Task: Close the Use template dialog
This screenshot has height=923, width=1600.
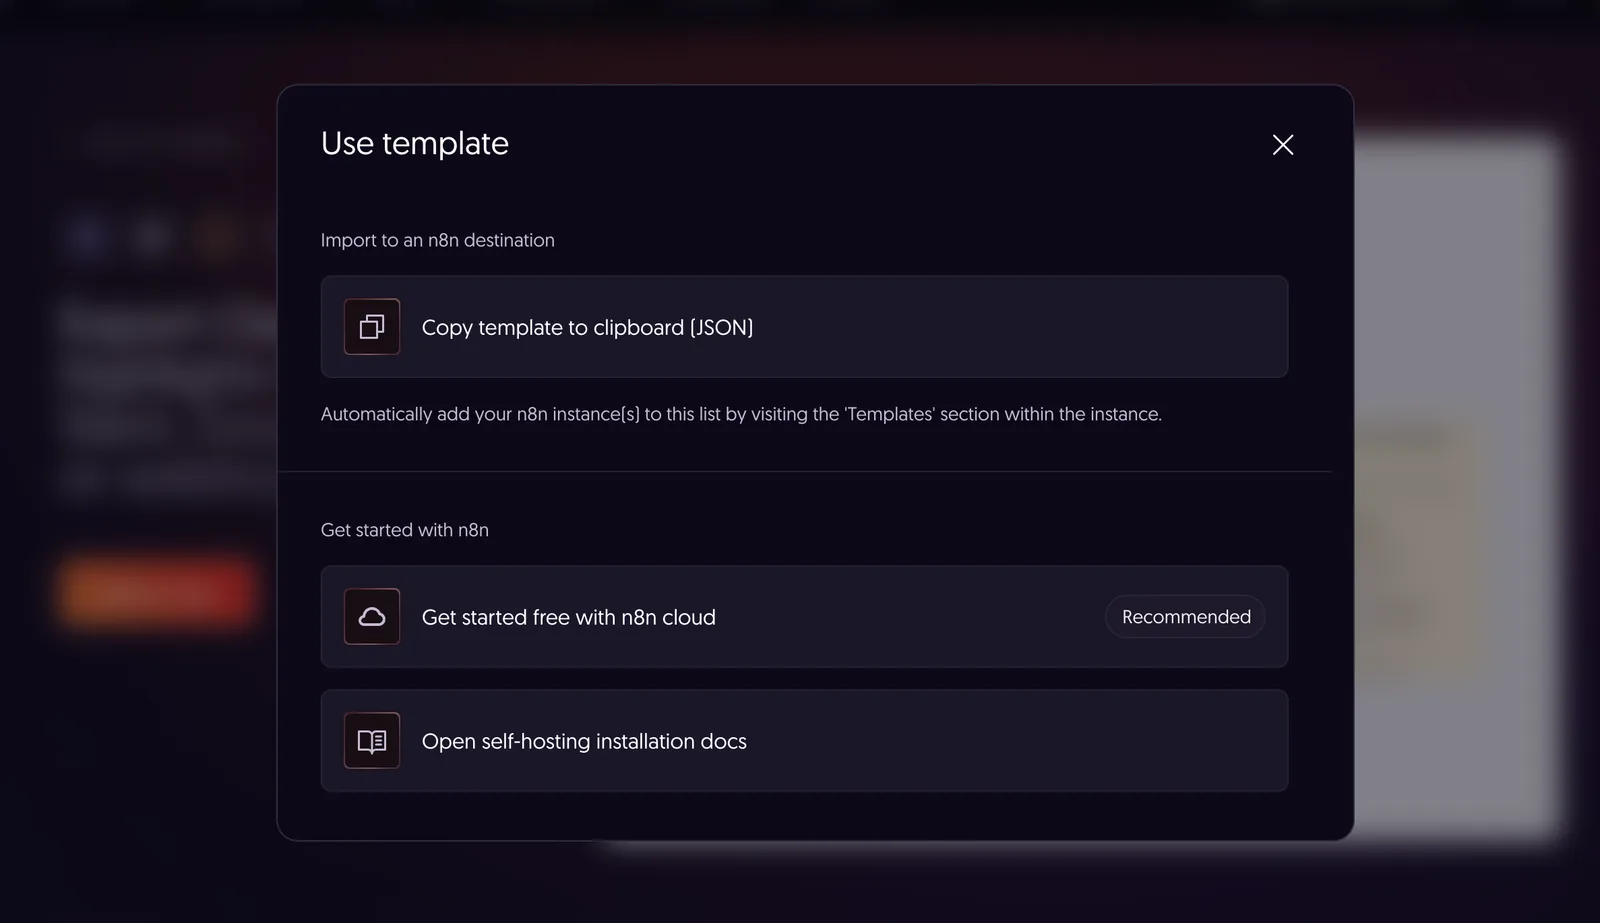Action: click(x=1283, y=145)
